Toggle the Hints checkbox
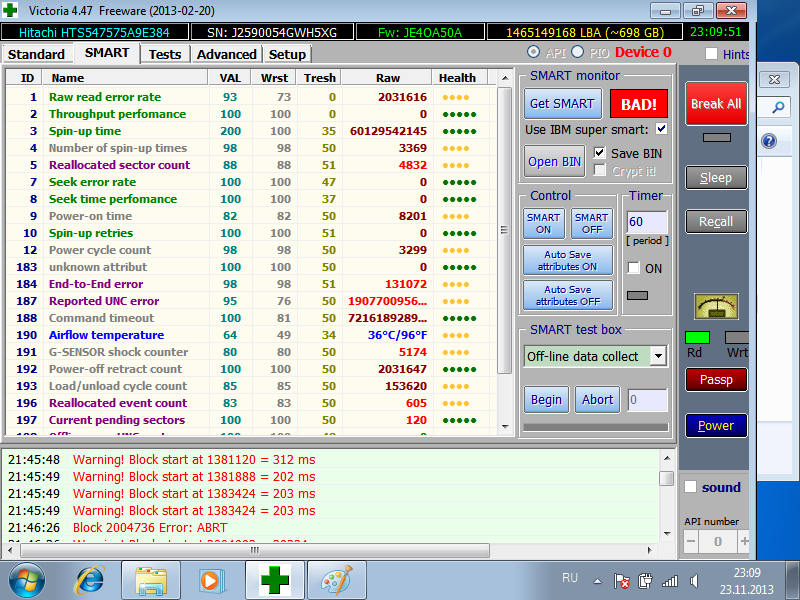Screen dimensions: 800x600 point(711,54)
